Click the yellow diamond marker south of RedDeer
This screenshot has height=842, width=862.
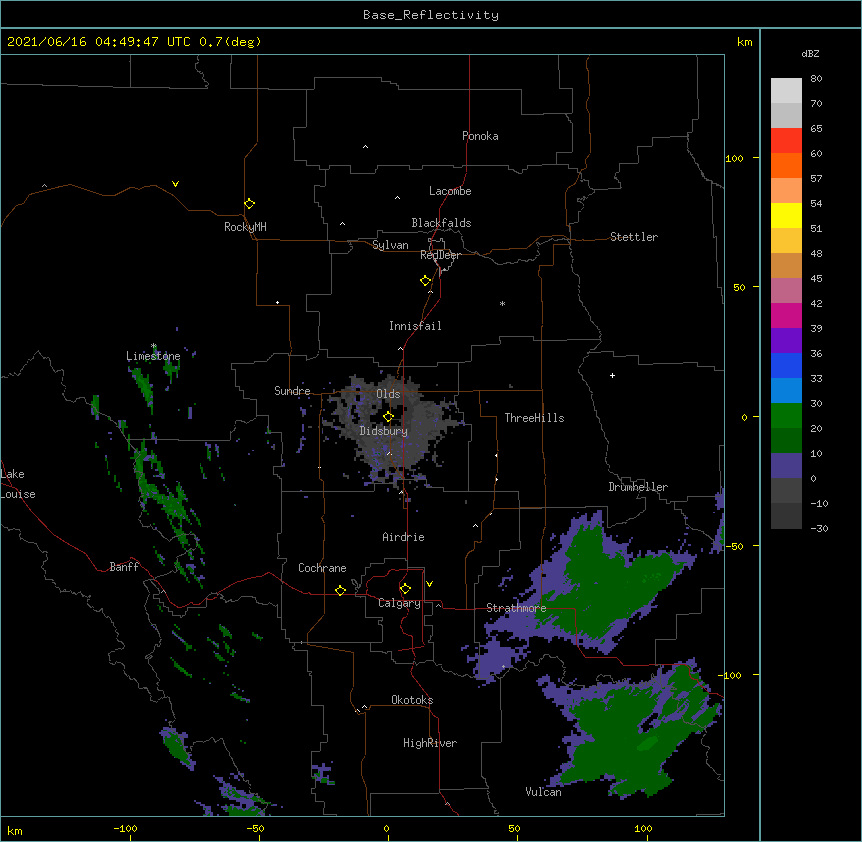tap(425, 281)
